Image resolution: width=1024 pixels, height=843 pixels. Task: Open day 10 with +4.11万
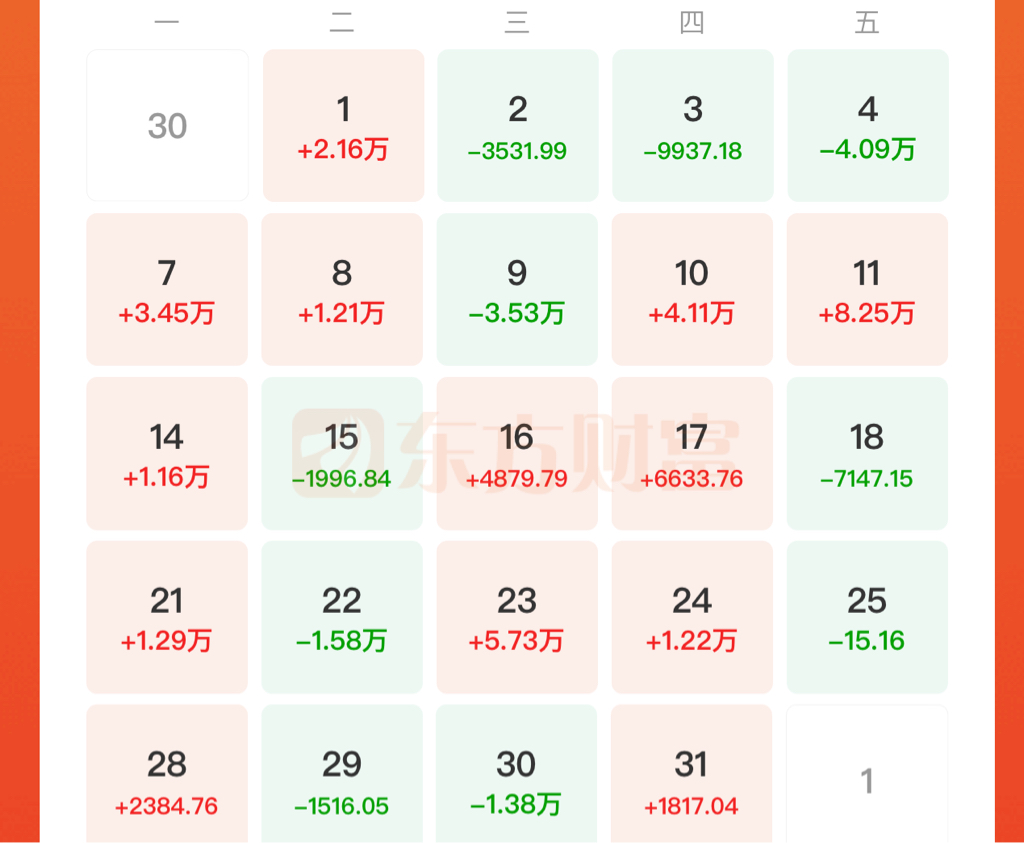(692, 289)
